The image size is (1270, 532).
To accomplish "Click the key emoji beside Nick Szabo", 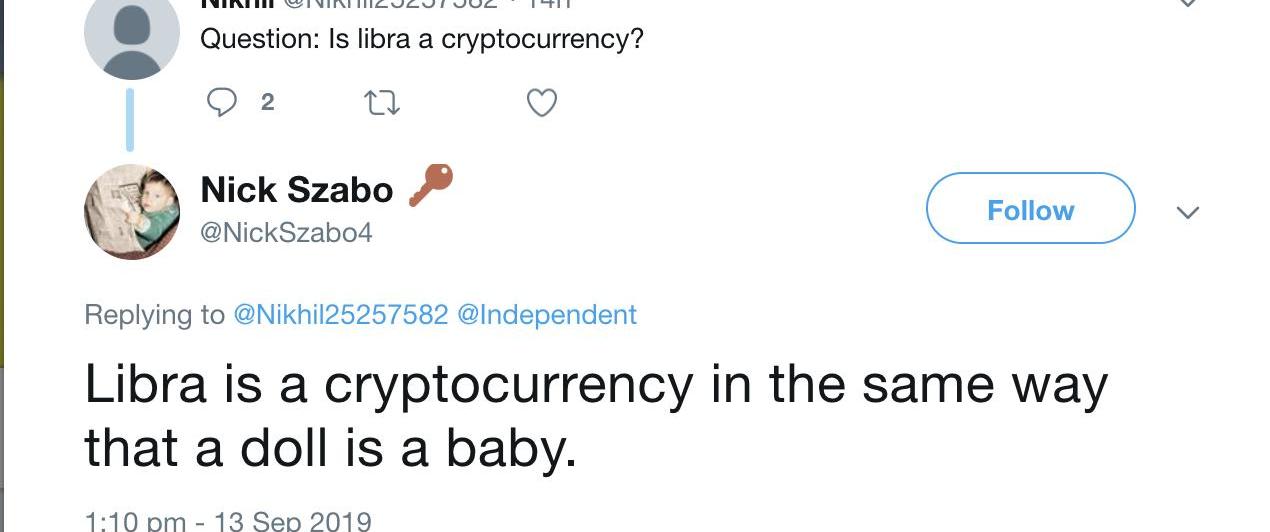I will pos(431,185).
